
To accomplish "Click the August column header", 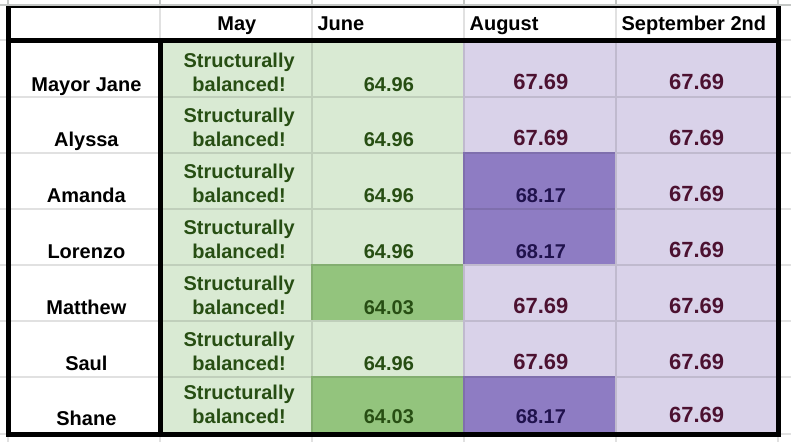I will (540, 24).
